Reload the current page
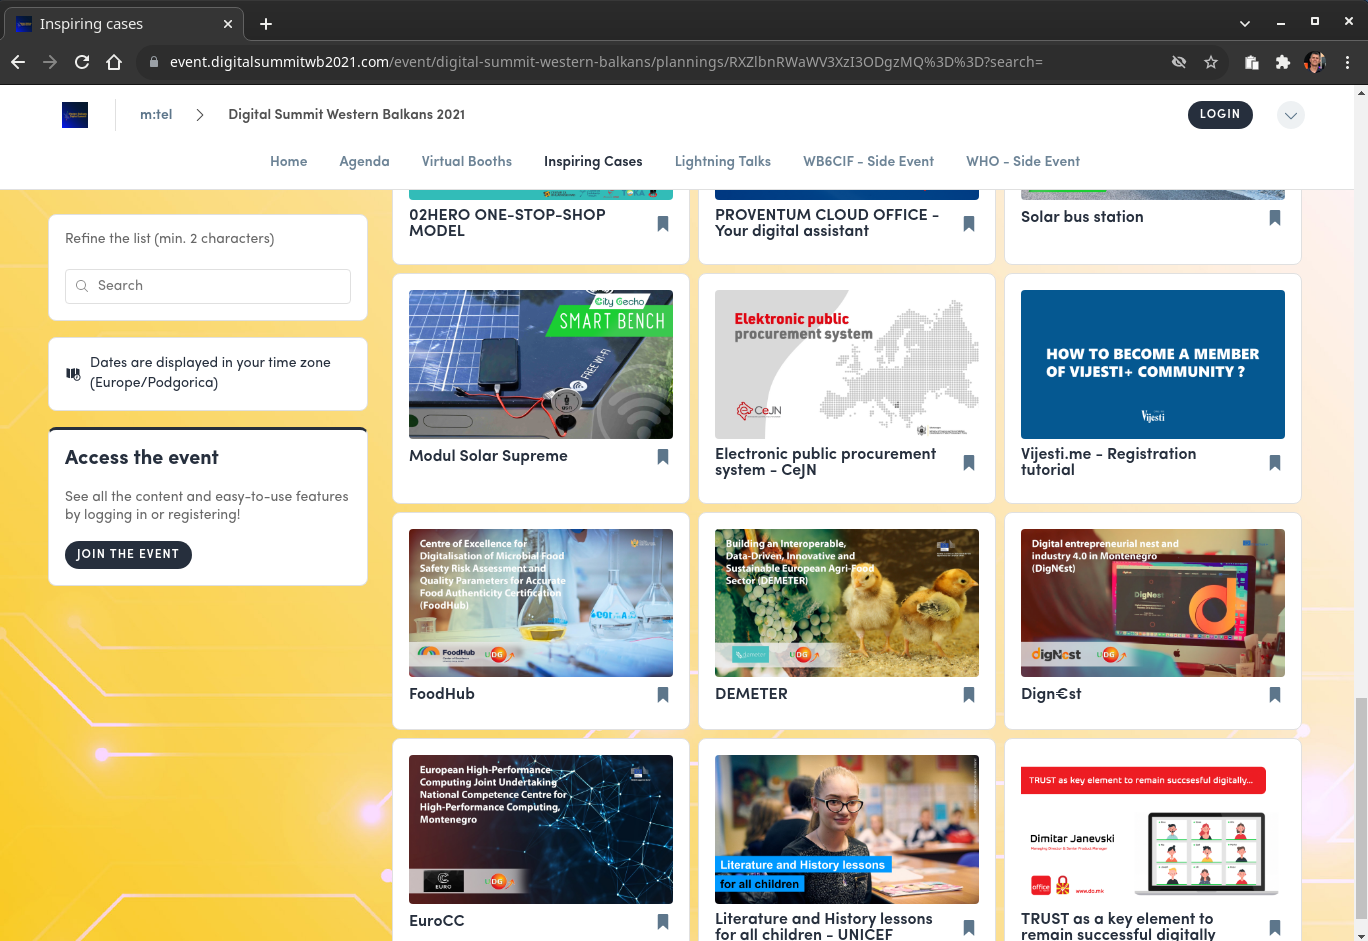The height and width of the screenshot is (941, 1368). [x=82, y=62]
